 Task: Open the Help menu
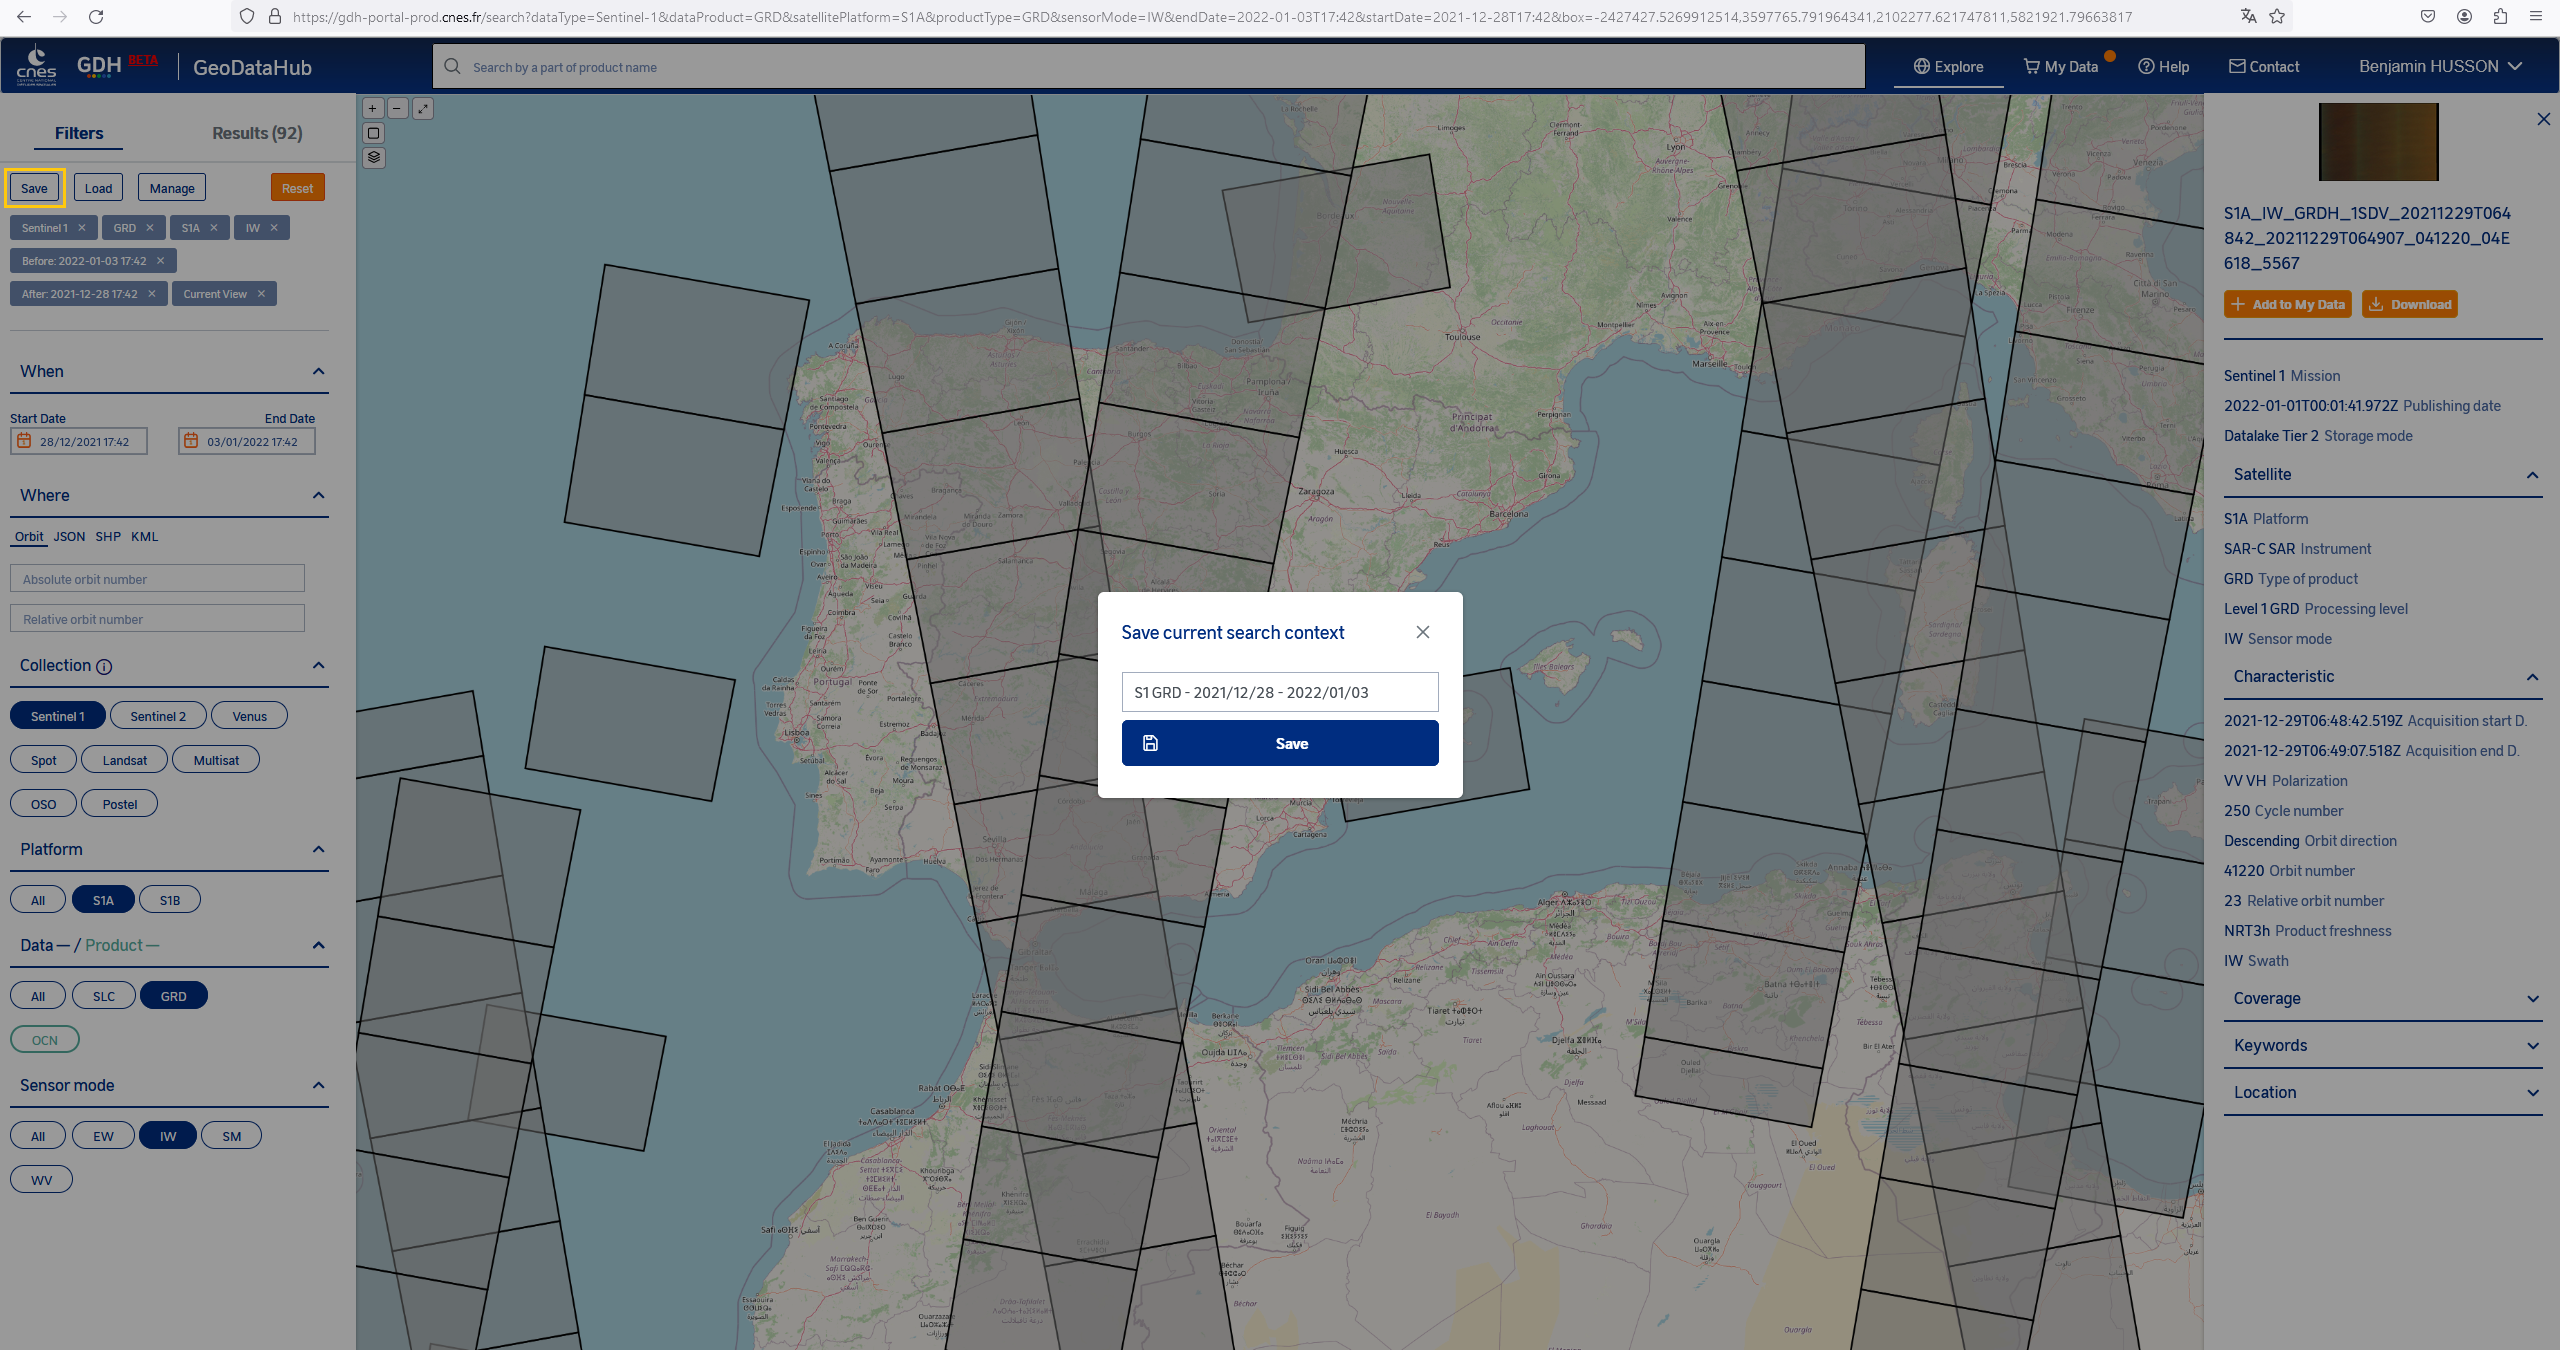tap(2164, 66)
